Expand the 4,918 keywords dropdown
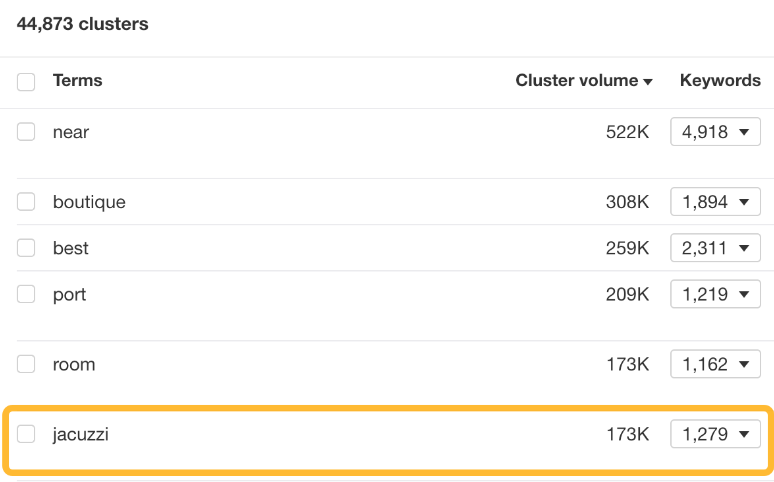The image size is (774, 482). (x=715, y=132)
